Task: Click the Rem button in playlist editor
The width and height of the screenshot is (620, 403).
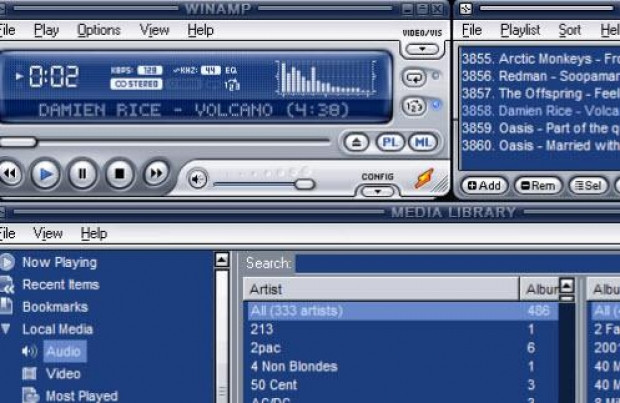Action: [x=538, y=185]
